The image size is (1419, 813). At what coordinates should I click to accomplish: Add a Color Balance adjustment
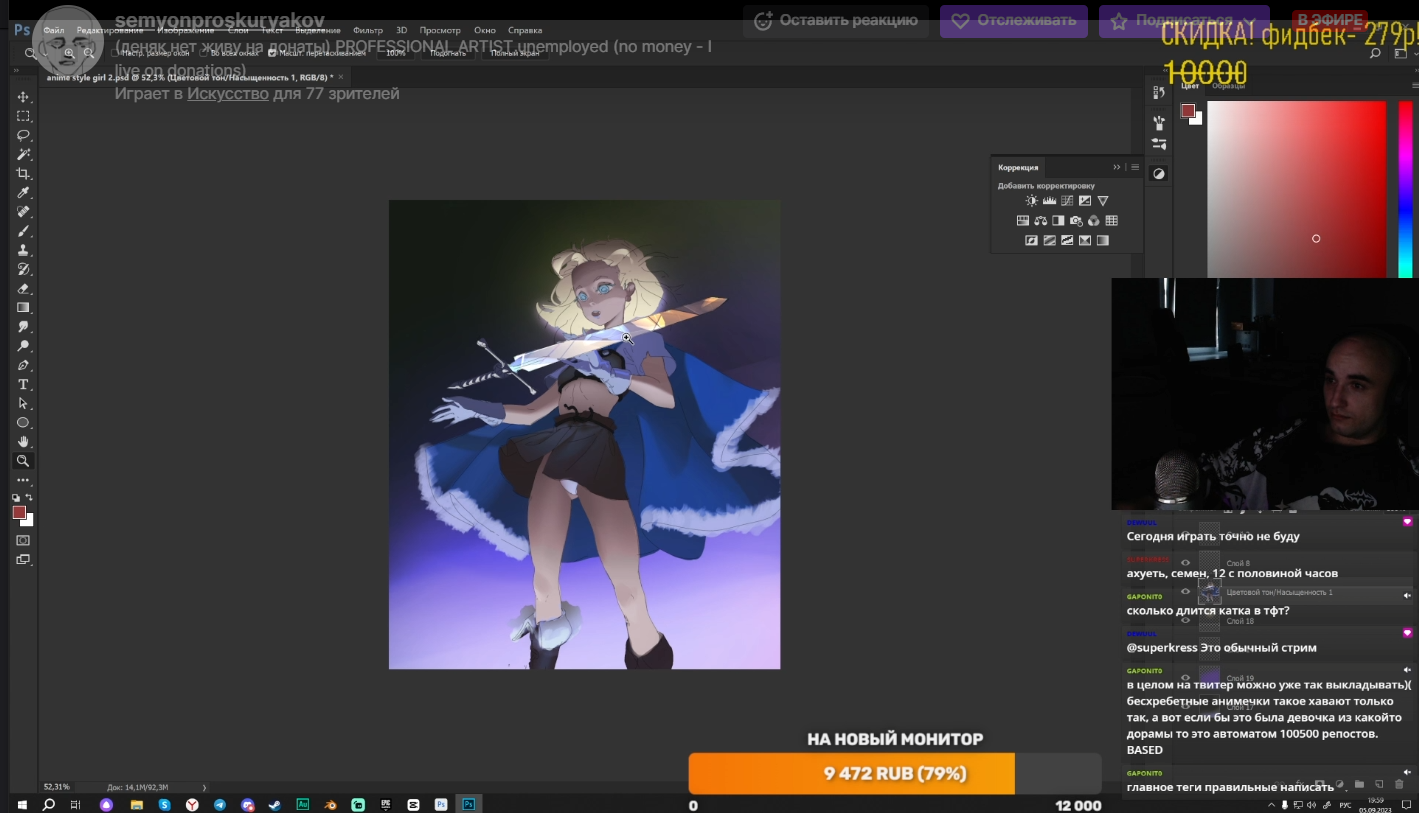point(1041,221)
